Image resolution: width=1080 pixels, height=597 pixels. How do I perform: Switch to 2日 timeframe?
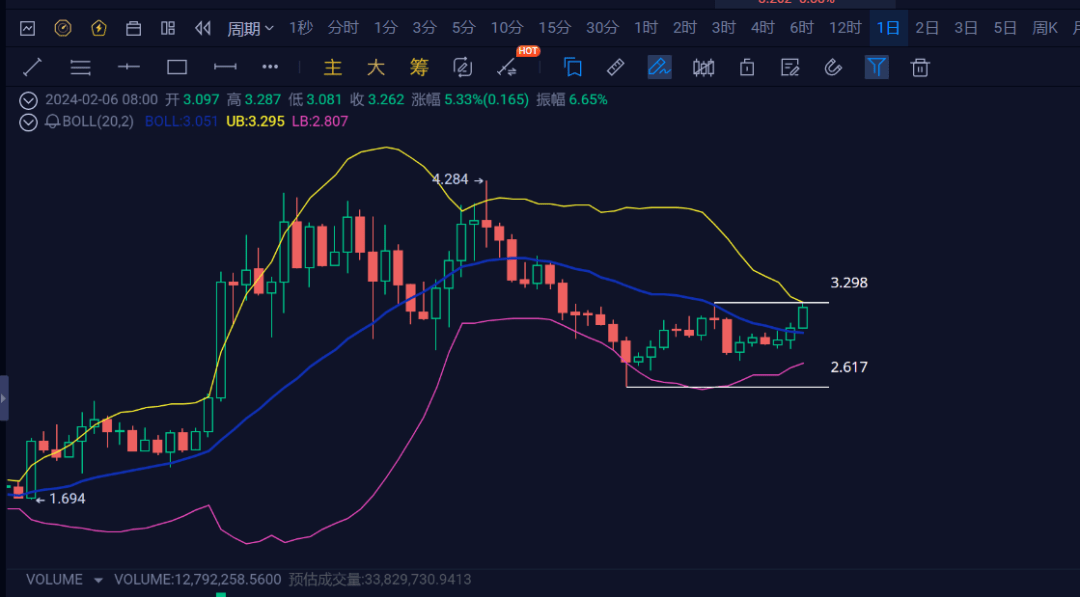tap(927, 28)
